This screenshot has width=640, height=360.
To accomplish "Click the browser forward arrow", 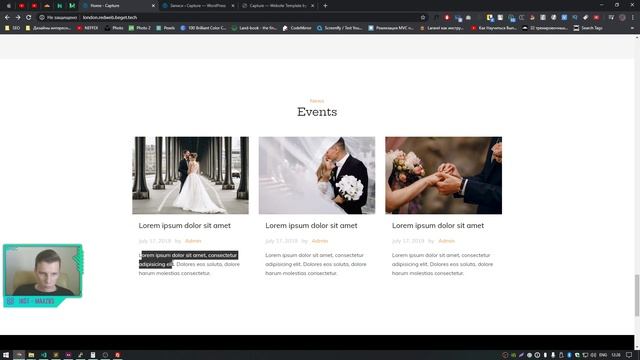I will [x=18, y=18].
